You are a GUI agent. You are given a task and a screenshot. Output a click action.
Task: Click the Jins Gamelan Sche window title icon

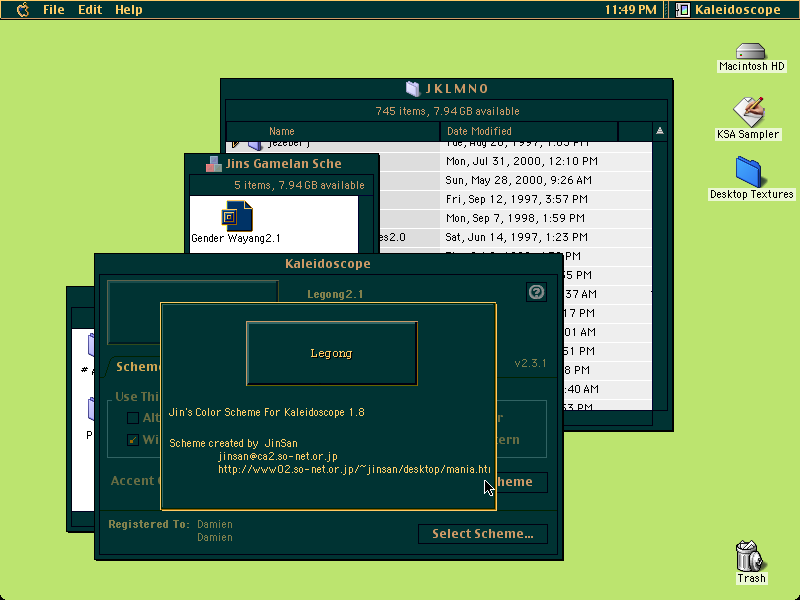(213, 164)
